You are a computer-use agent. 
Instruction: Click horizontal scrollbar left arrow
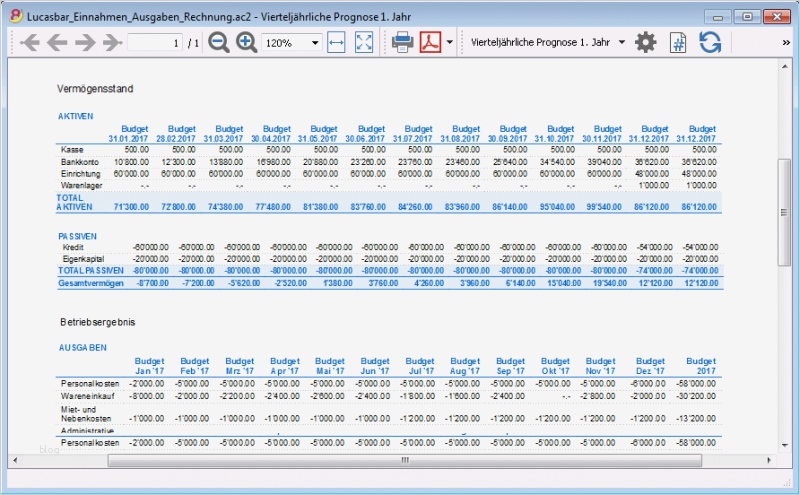coord(15,460)
